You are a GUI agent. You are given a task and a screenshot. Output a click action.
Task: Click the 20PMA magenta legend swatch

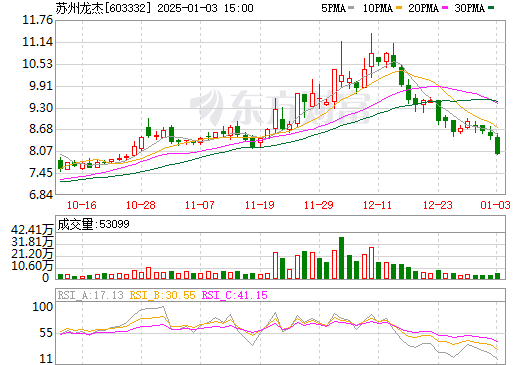click(x=445, y=7)
